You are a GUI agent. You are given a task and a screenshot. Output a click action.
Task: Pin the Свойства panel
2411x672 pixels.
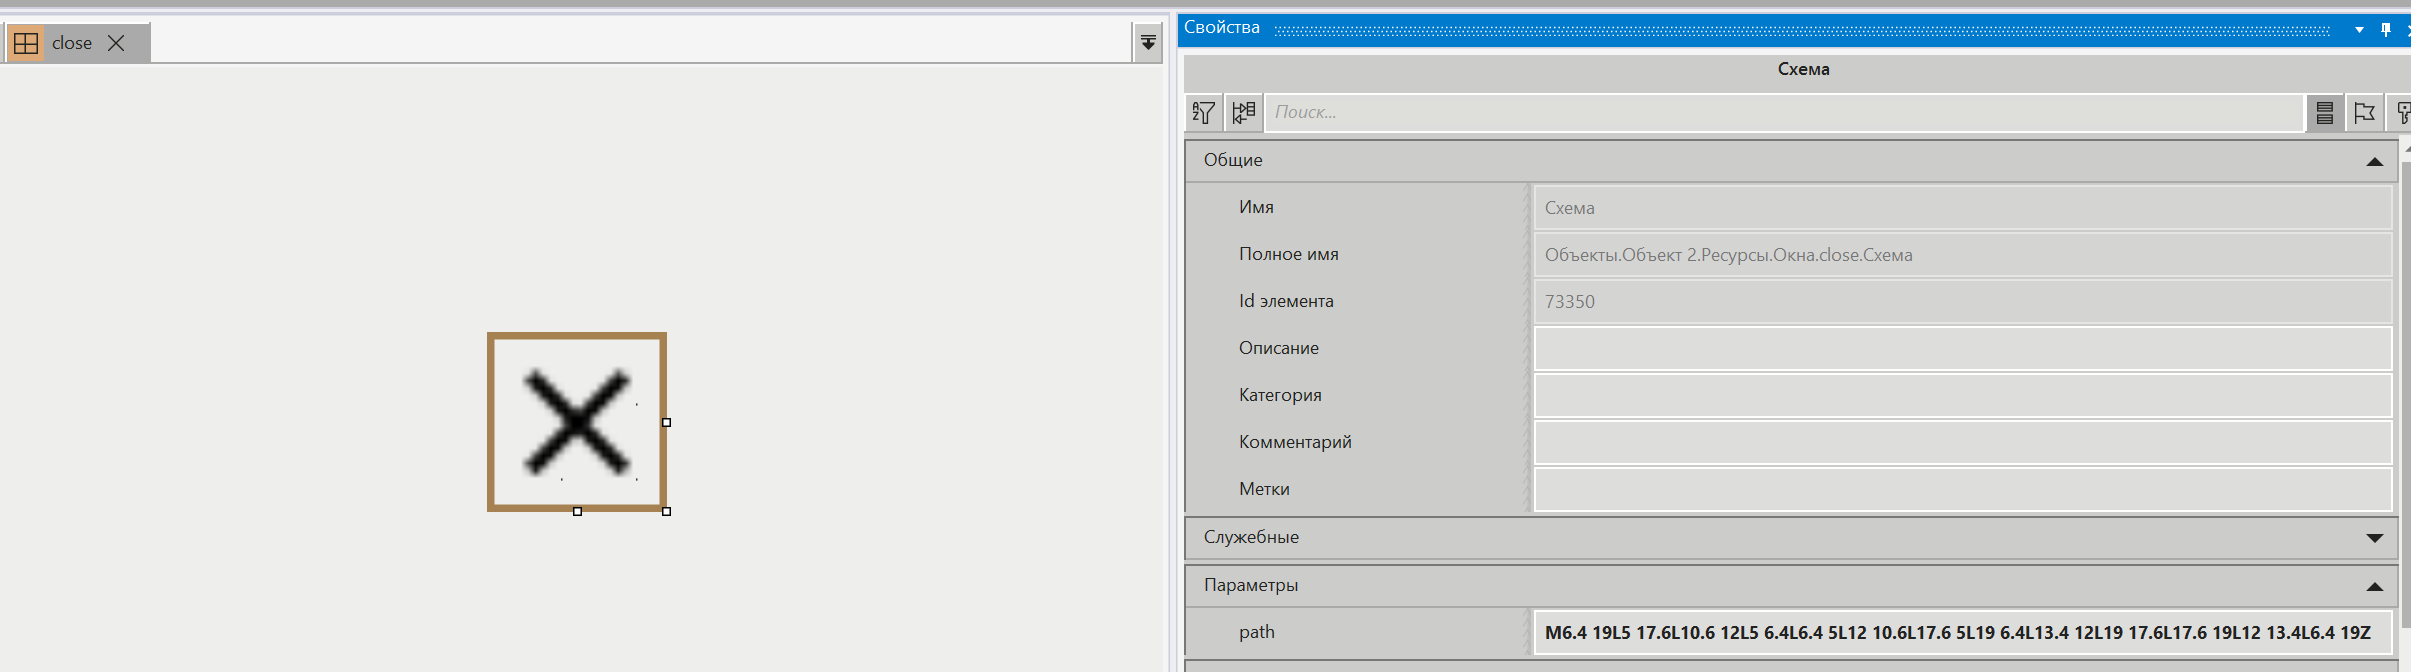pyautogui.click(x=2385, y=29)
